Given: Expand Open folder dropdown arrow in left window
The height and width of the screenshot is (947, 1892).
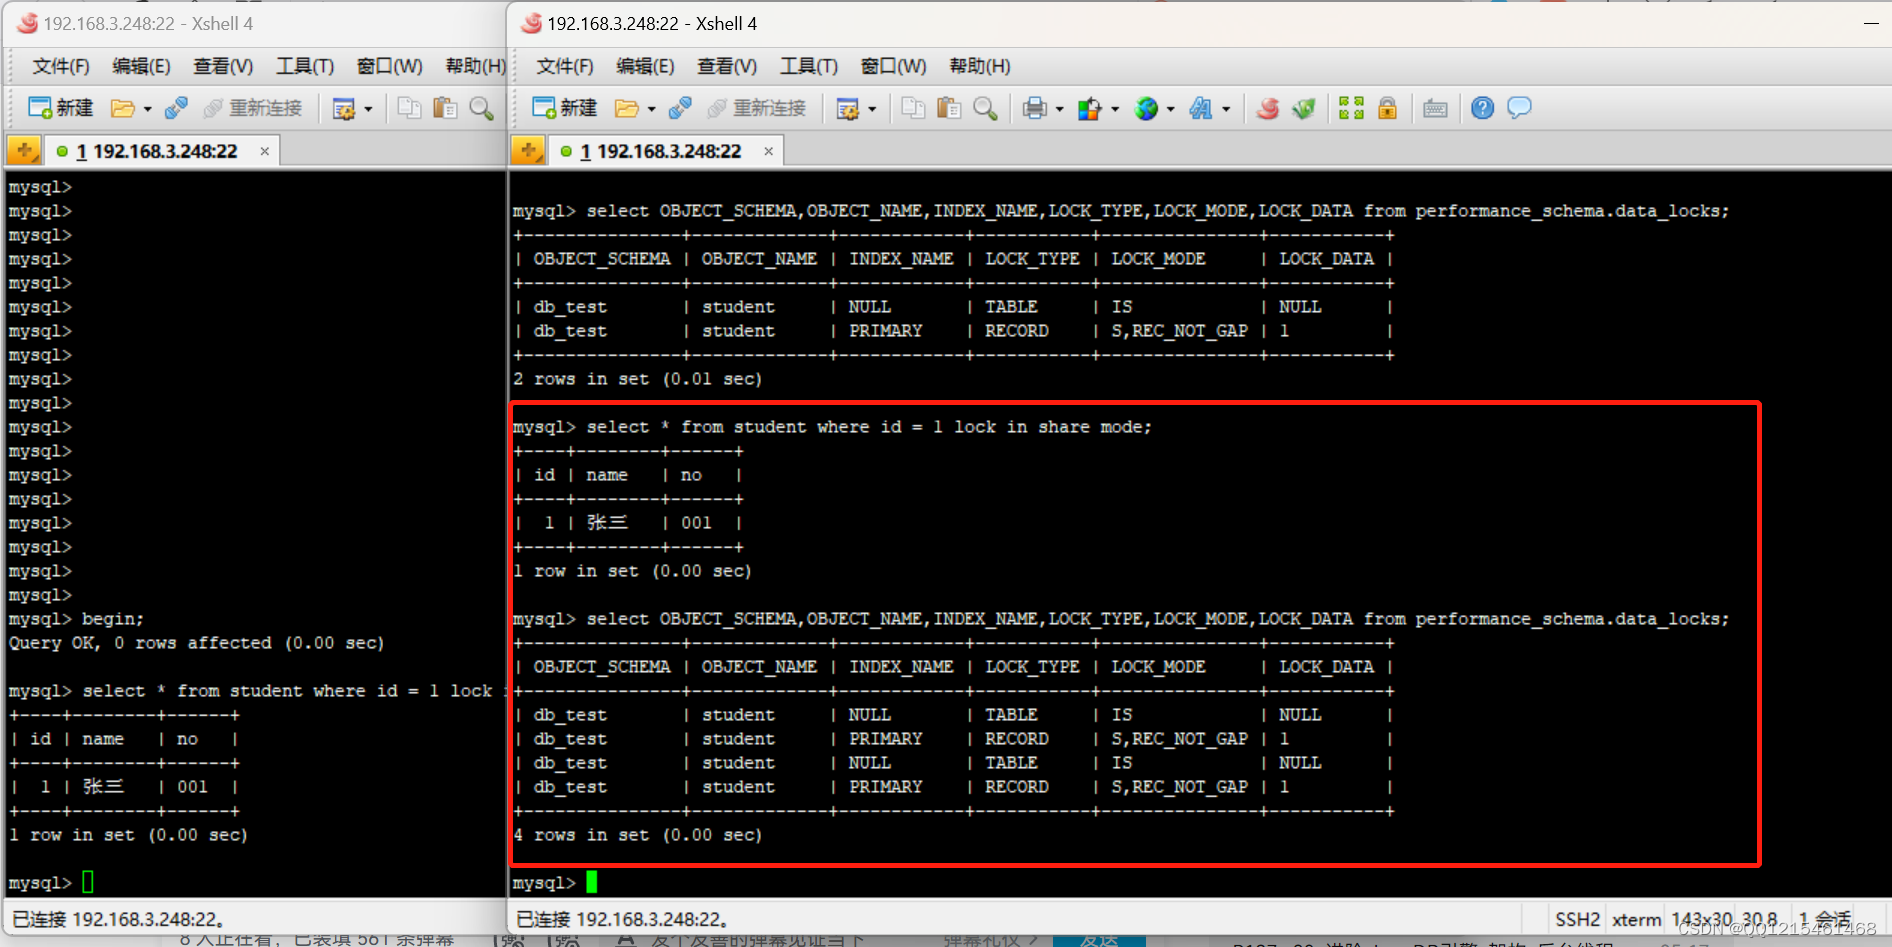Looking at the screenshot, I should [147, 109].
